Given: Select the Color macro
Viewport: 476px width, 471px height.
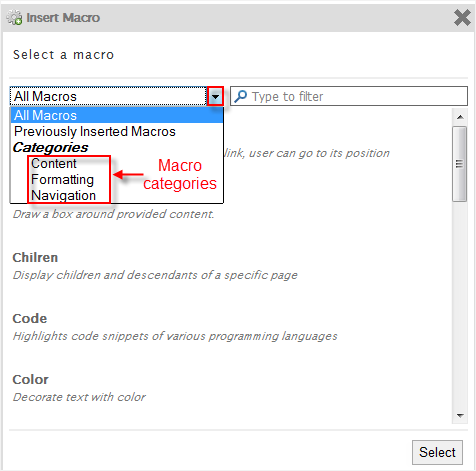Looking at the screenshot, I should [x=79, y=388].
